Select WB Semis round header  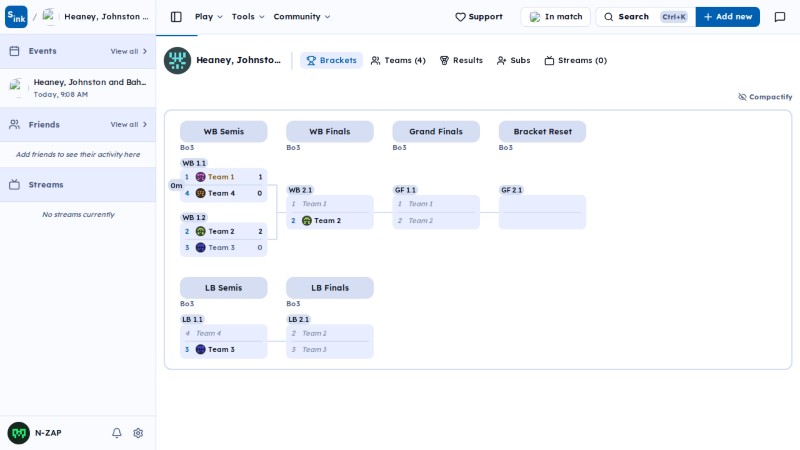pos(223,132)
